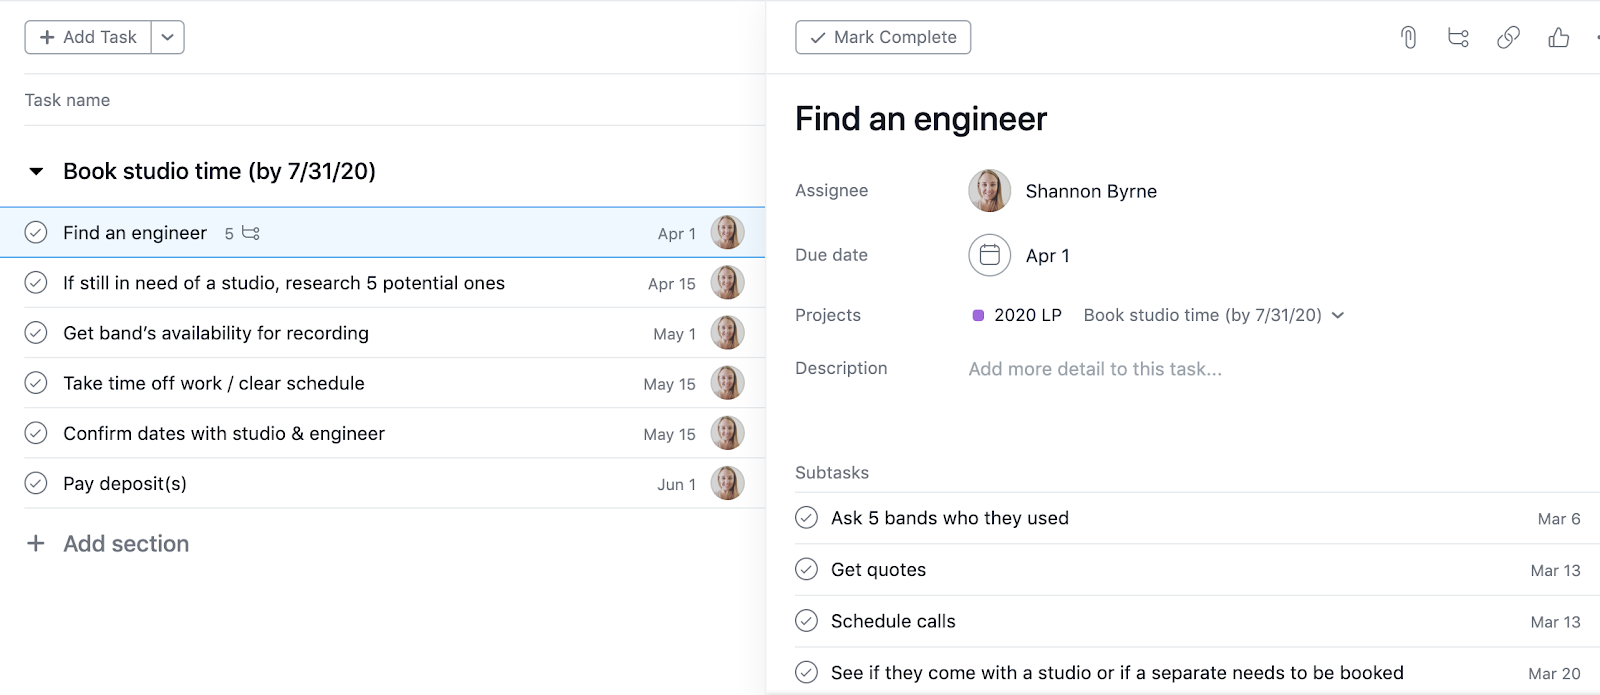Click the plus icon next to Add section

(36, 543)
